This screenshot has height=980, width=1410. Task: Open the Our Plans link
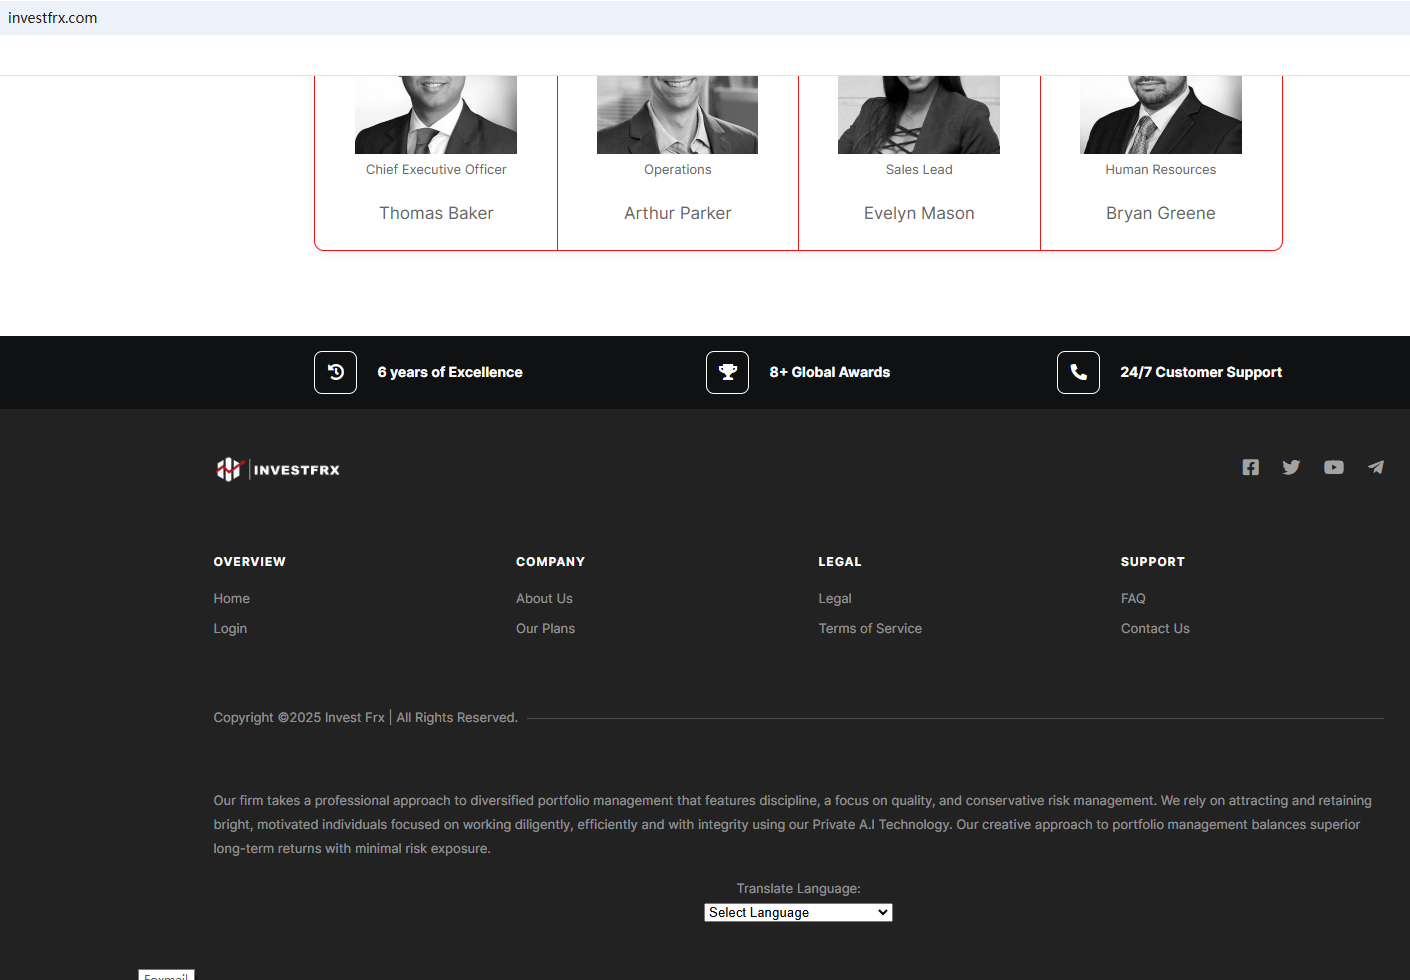pos(545,628)
